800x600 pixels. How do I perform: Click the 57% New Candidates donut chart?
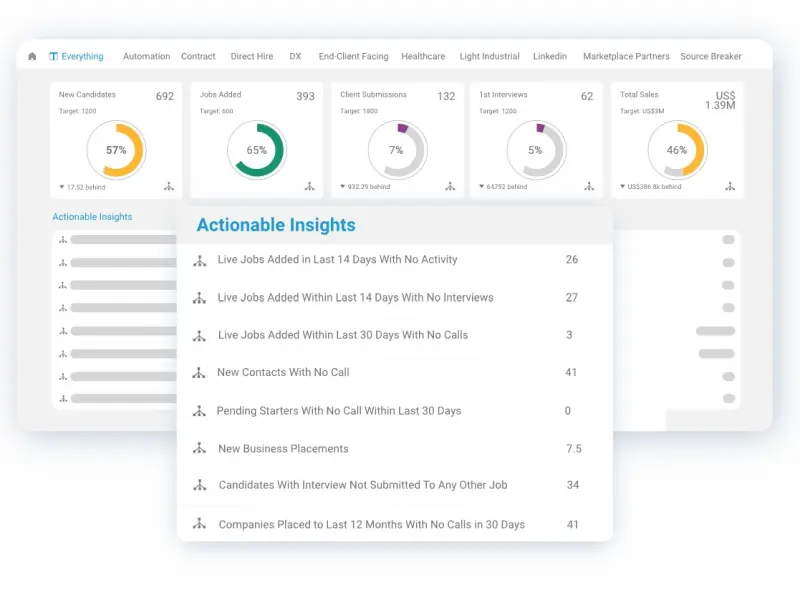[x=116, y=150]
